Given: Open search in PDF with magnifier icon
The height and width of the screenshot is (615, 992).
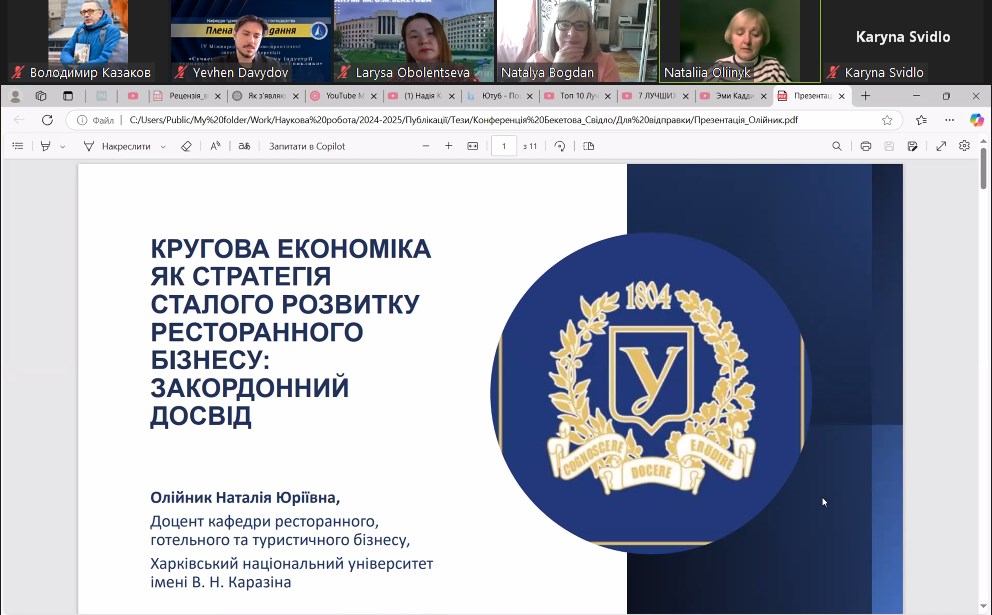Looking at the screenshot, I should pos(837,146).
